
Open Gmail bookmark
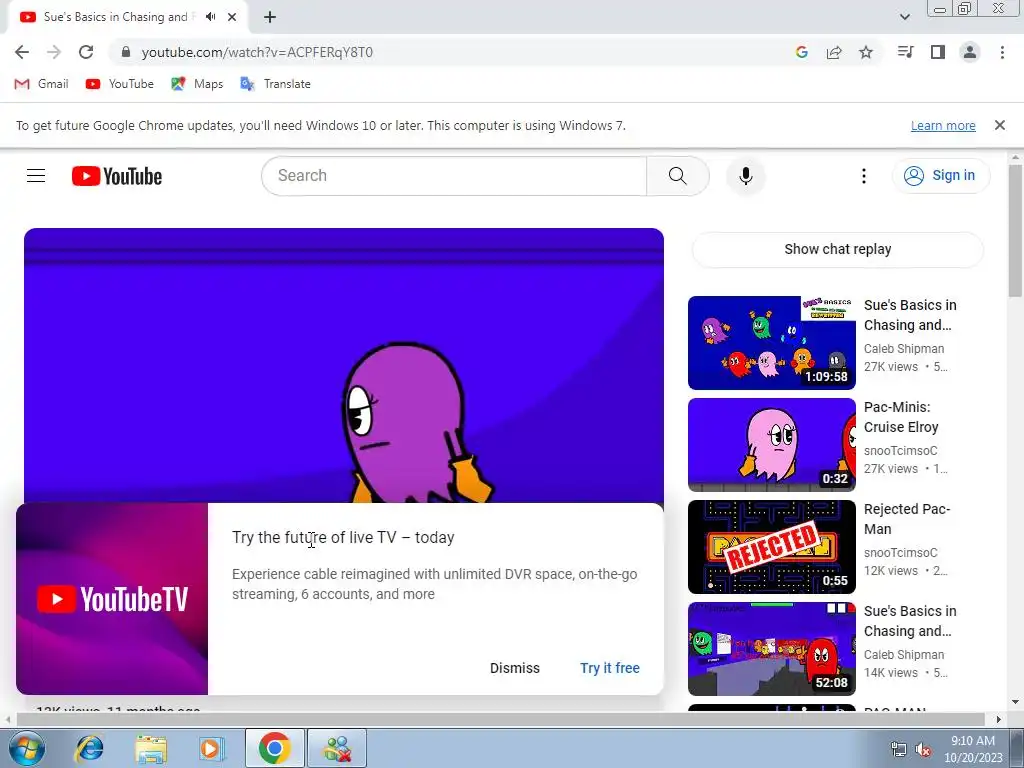(41, 84)
